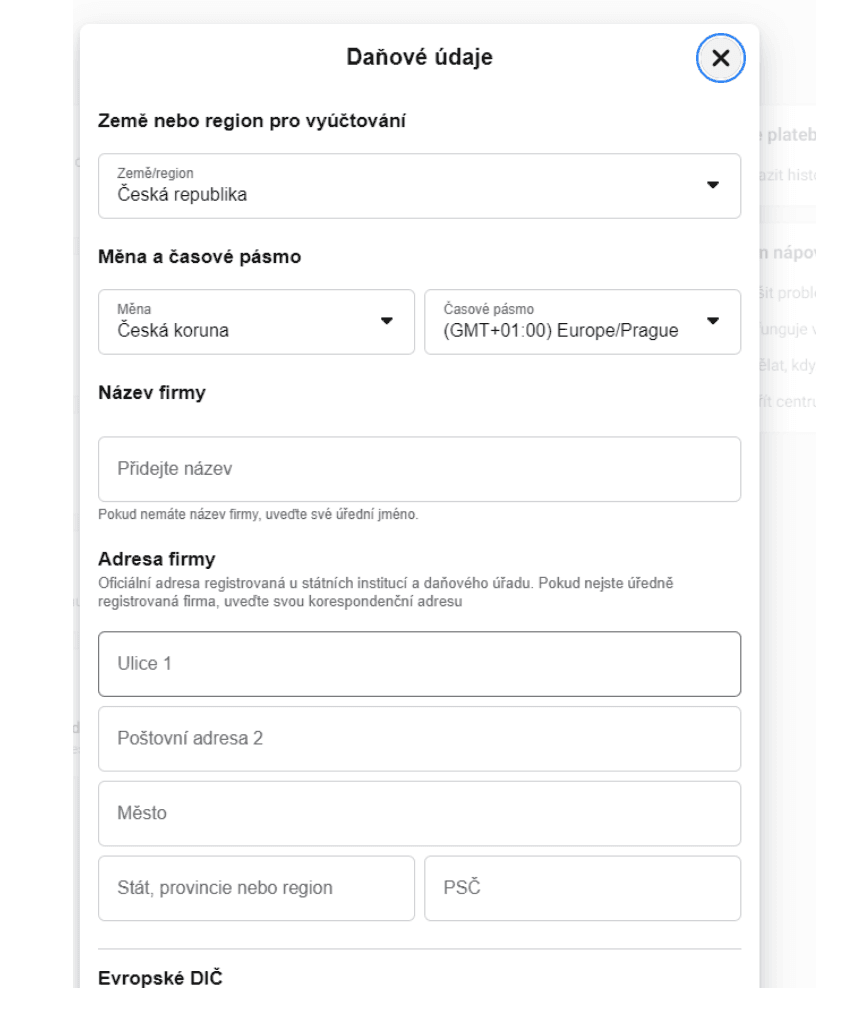Open the Země/region dropdown

point(419,186)
